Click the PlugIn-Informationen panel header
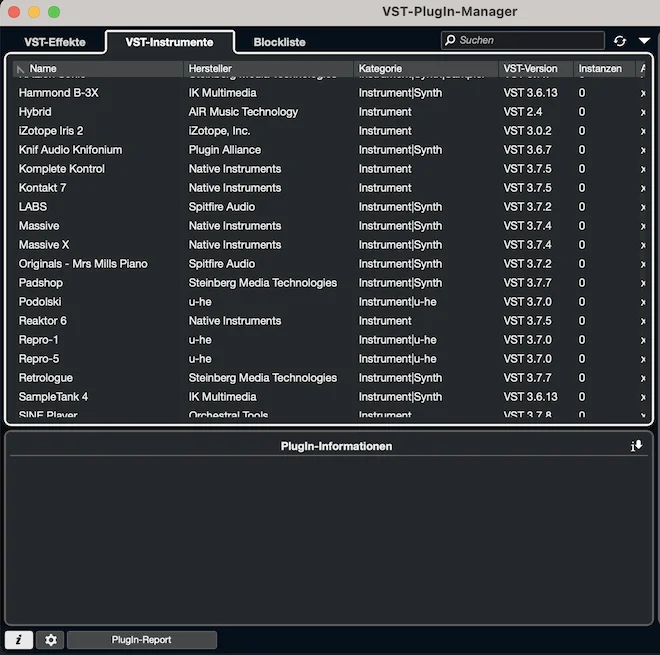 pyautogui.click(x=336, y=446)
